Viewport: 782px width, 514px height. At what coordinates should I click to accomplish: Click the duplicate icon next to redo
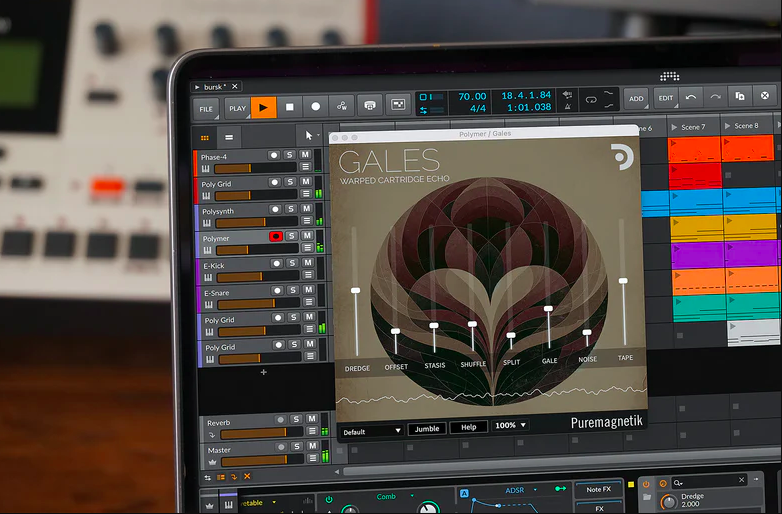point(740,96)
